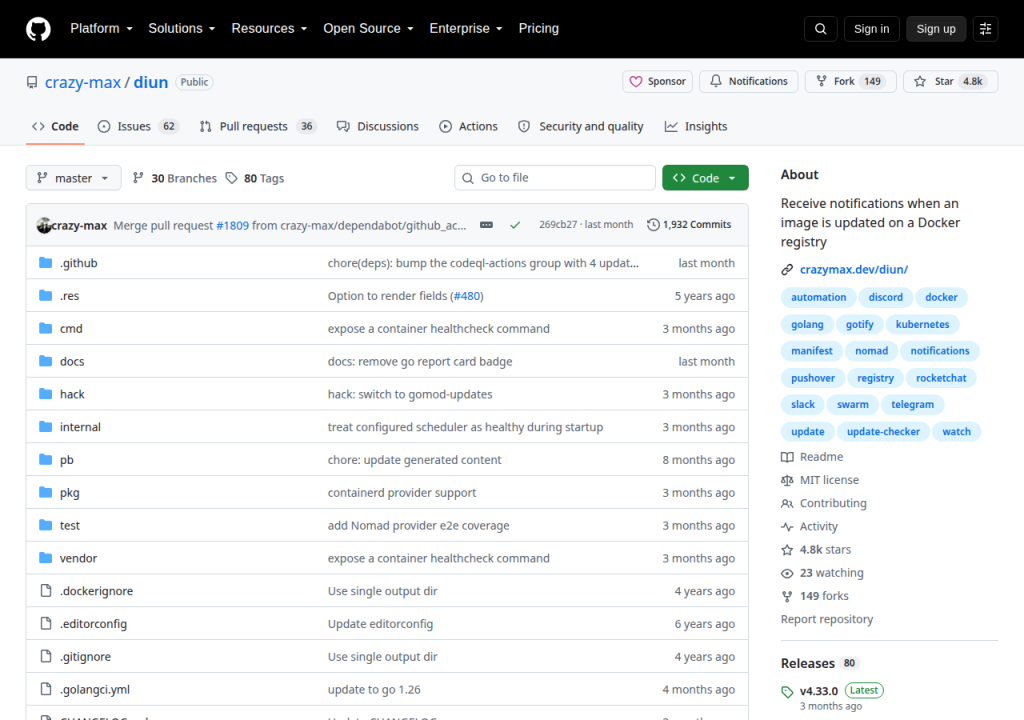Open the appearance settings sliders icon
Viewport: 1024px width, 720px height.
985,29
